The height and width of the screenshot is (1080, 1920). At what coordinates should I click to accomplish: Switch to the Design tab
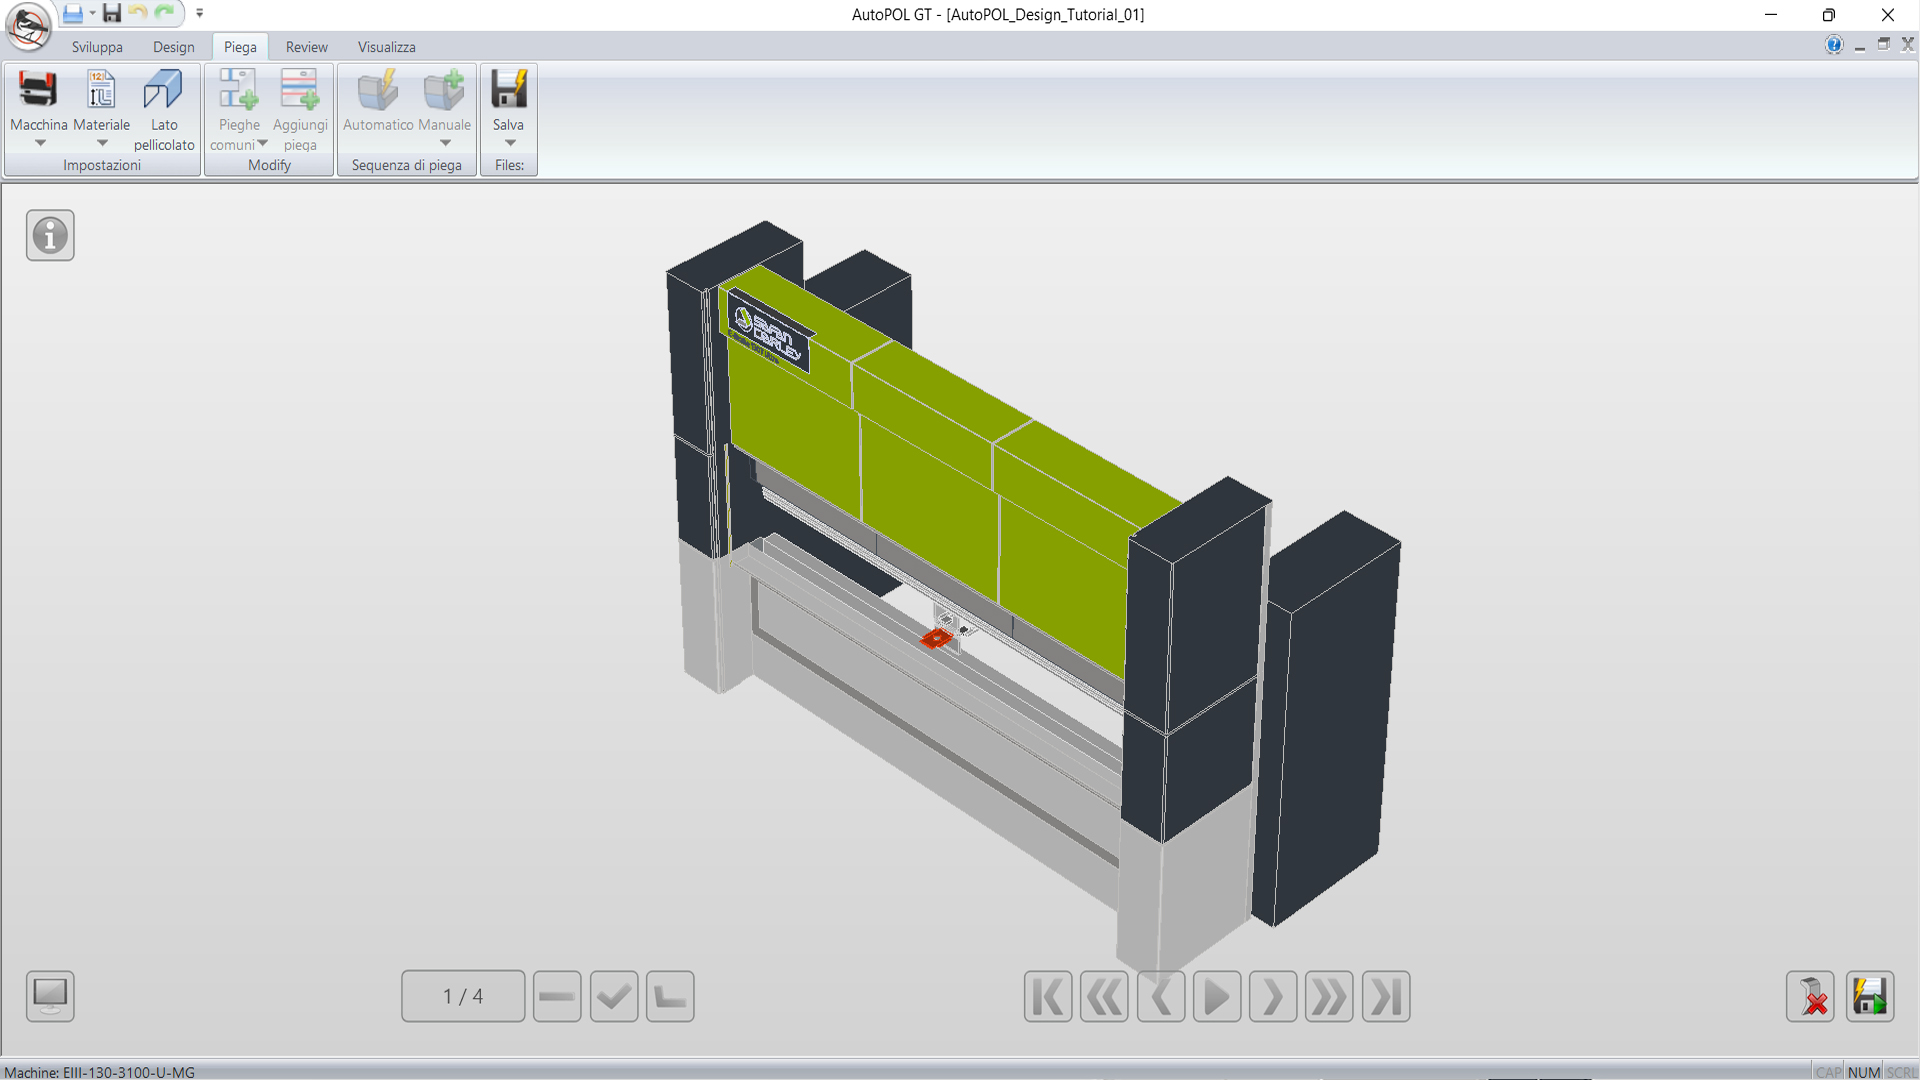pos(174,47)
